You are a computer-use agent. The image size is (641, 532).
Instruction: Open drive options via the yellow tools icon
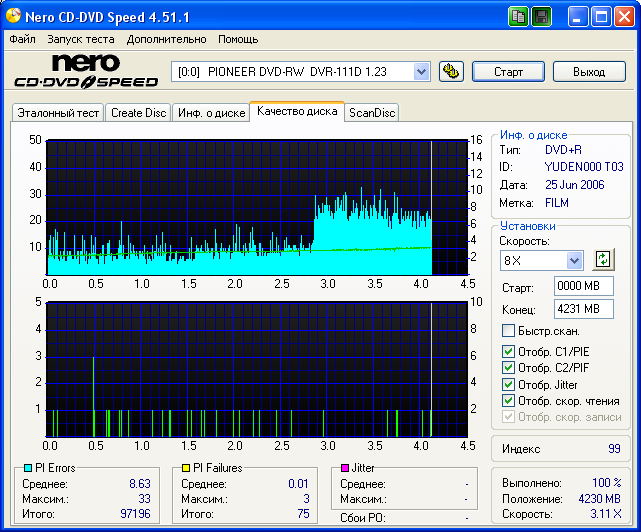tap(451, 71)
